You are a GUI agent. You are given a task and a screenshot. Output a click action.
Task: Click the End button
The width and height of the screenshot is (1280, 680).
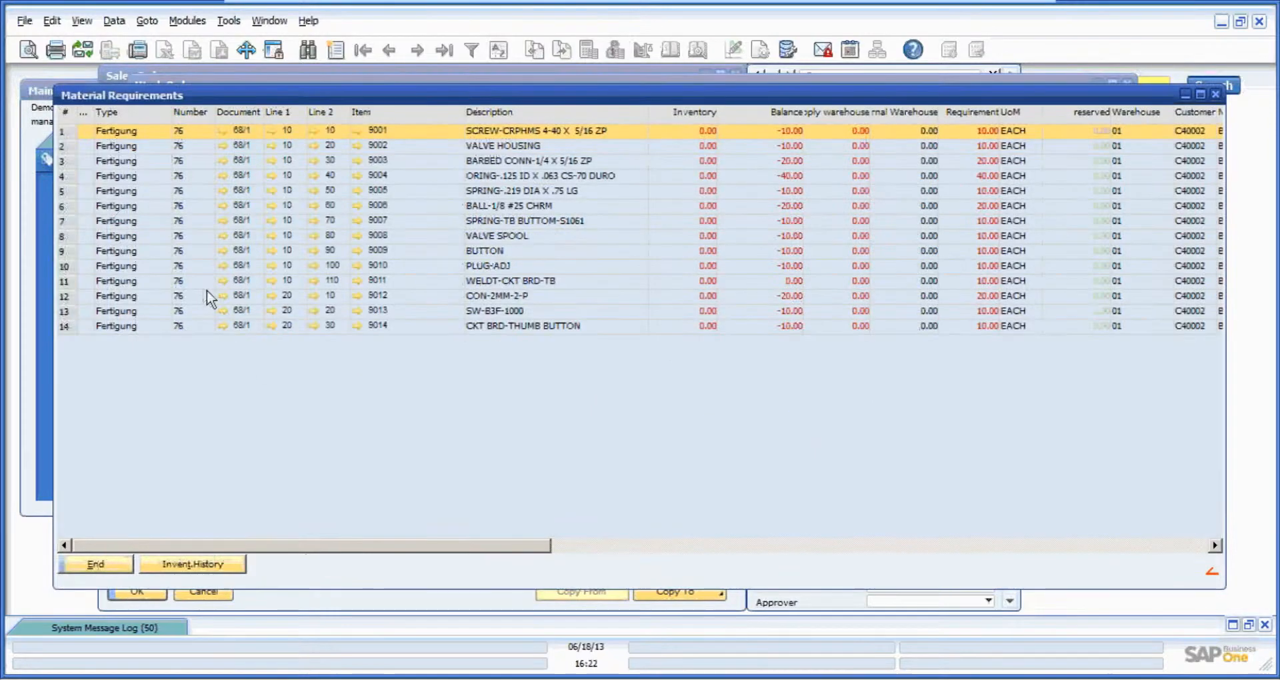(x=95, y=565)
